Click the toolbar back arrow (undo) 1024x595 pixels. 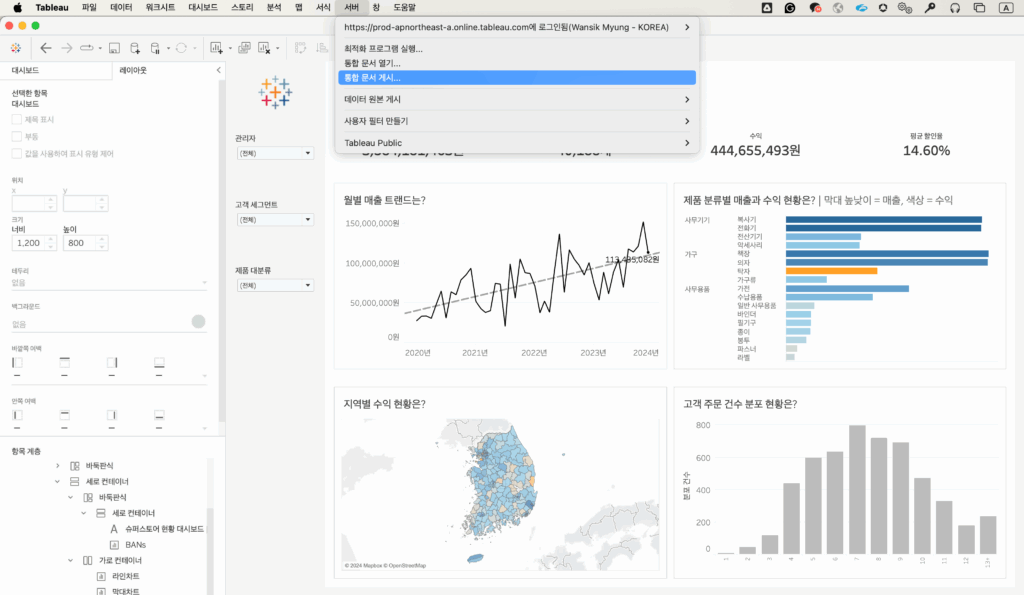click(x=46, y=48)
